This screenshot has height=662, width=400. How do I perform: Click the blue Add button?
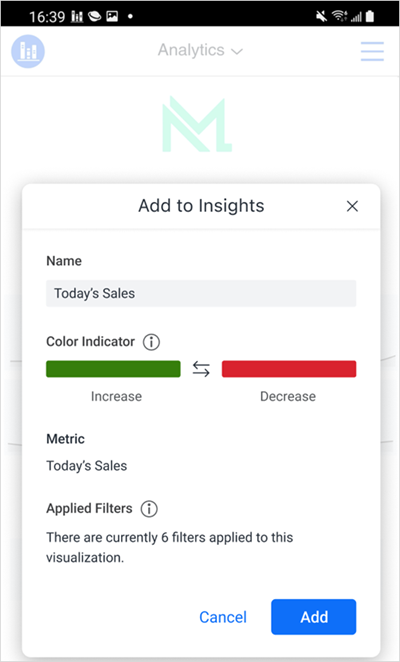314,617
